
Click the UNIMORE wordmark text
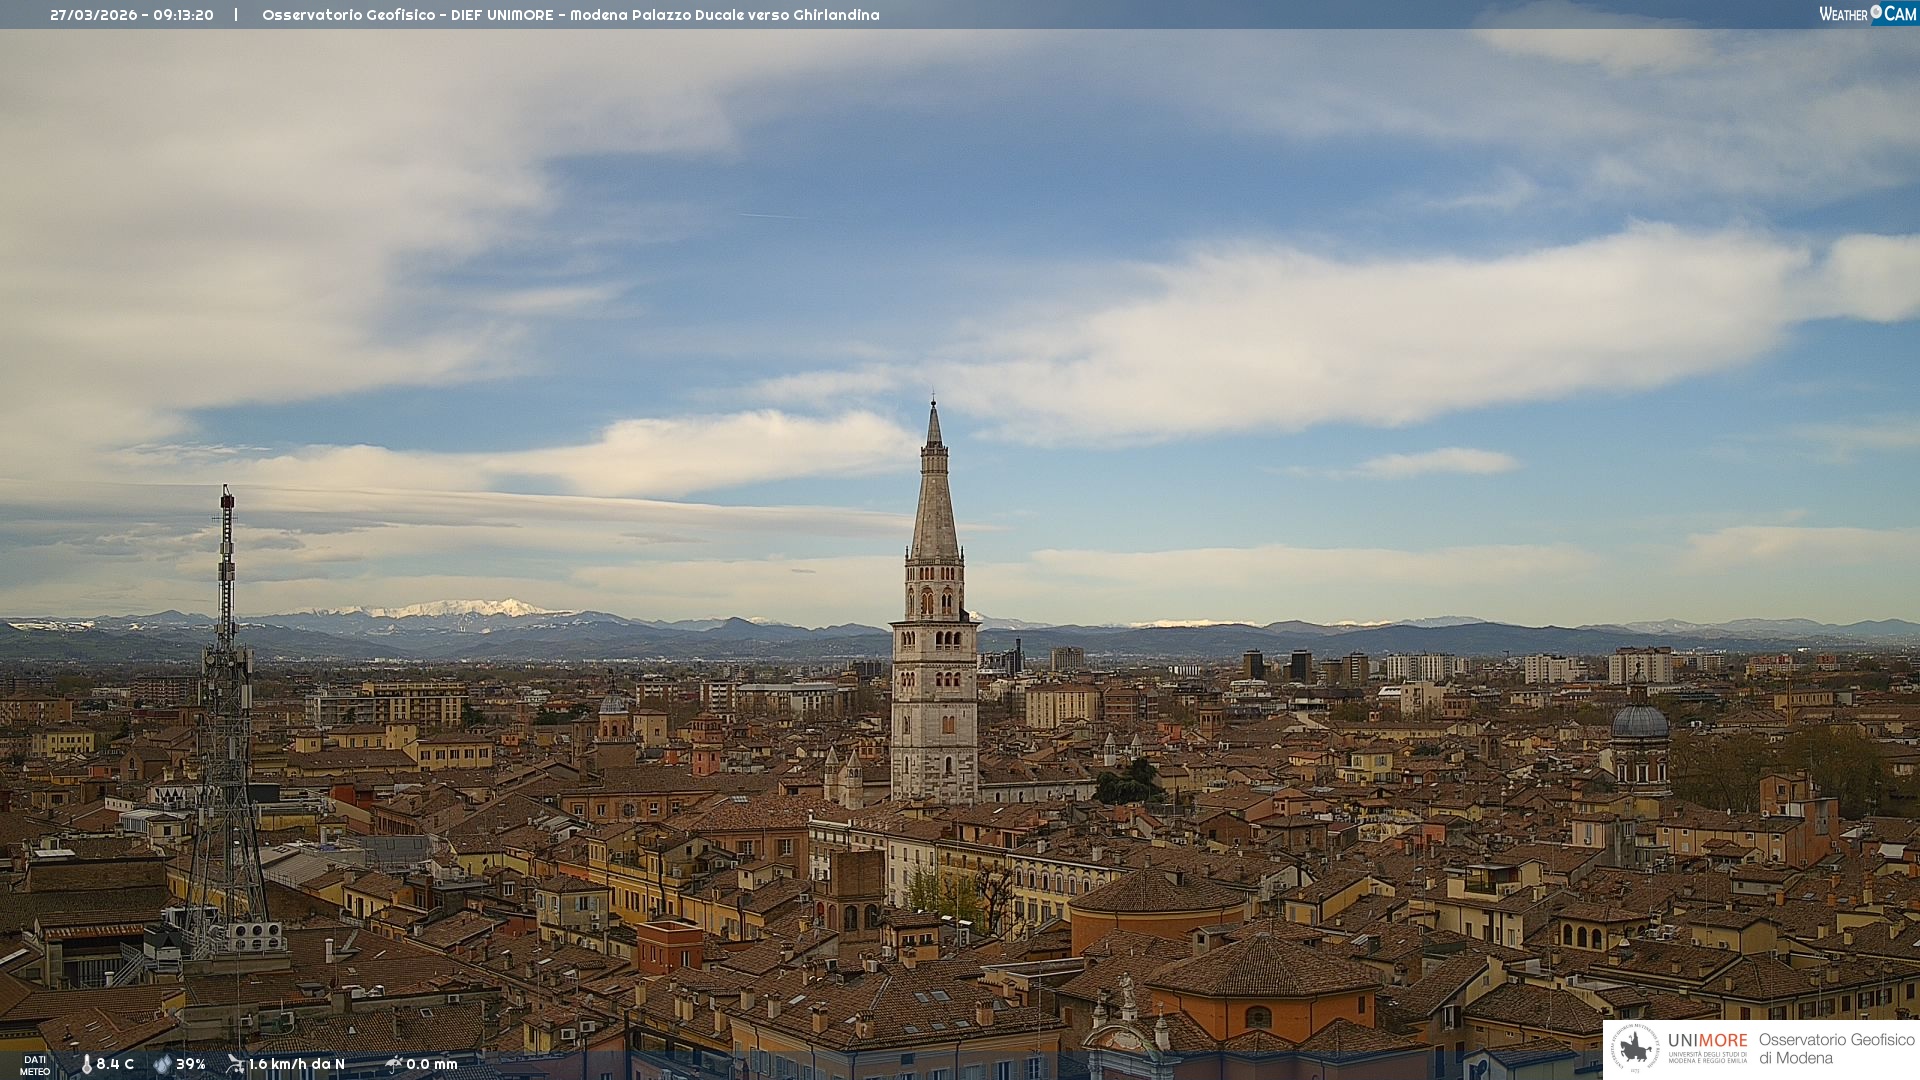click(x=1707, y=1040)
